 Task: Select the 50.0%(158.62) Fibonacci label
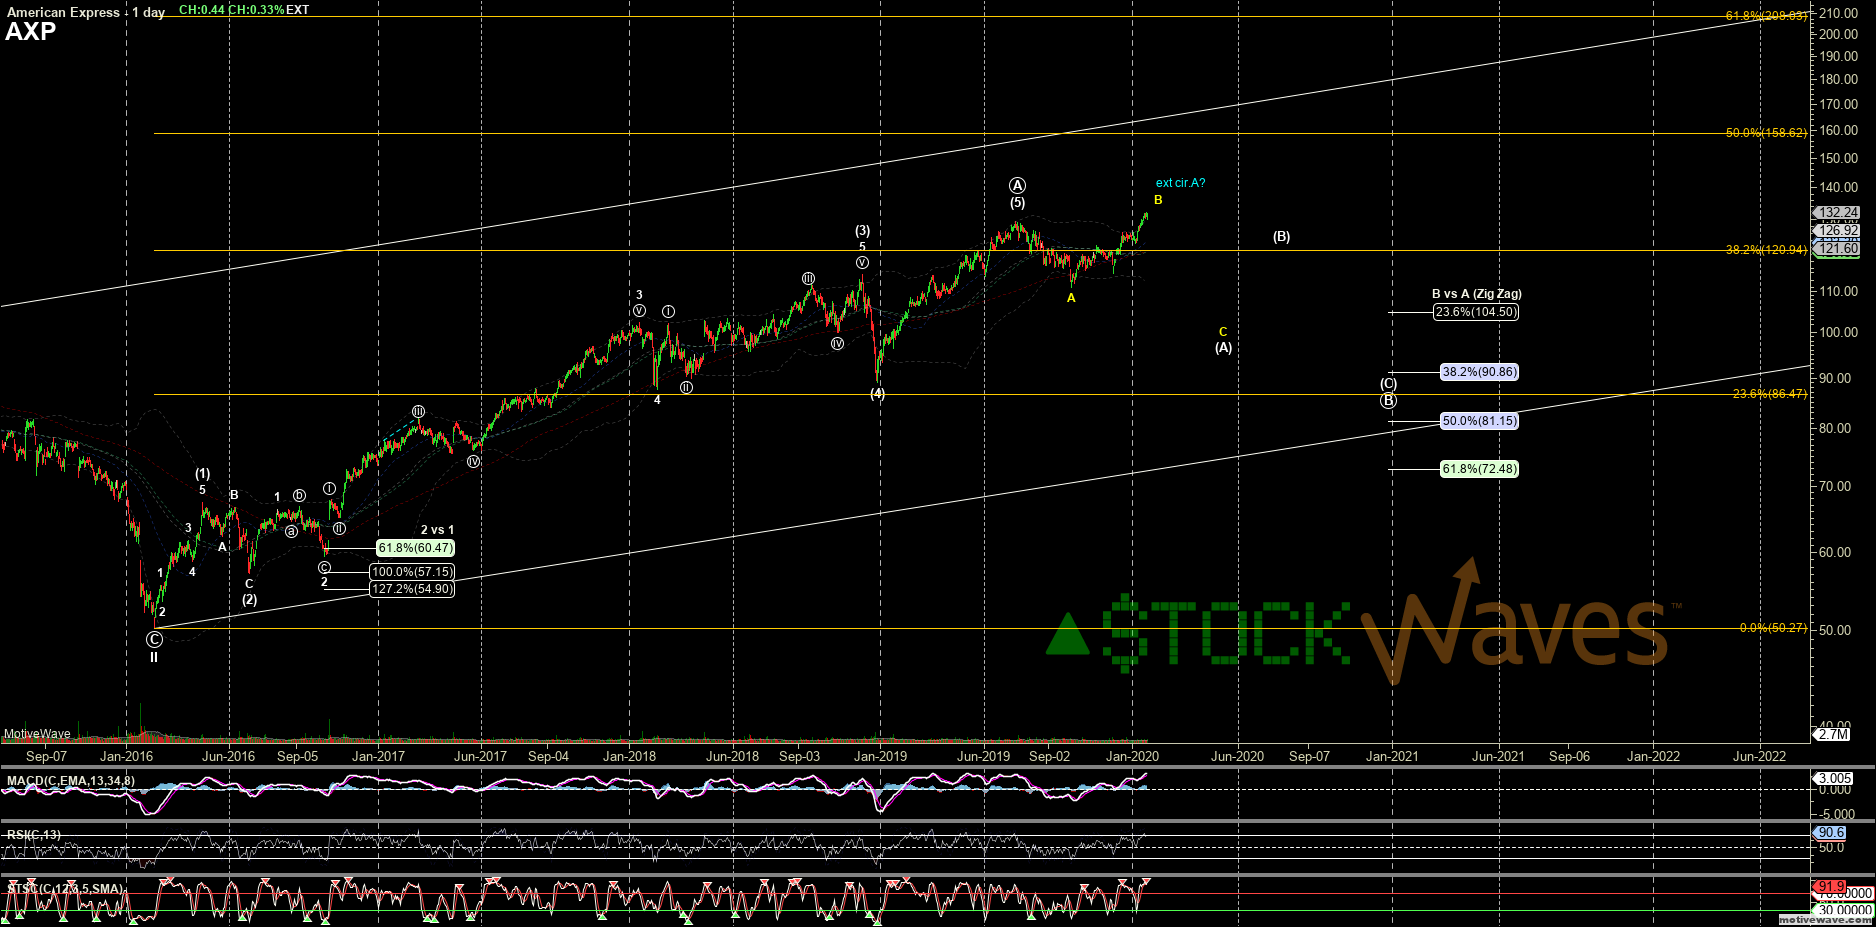coord(1766,133)
